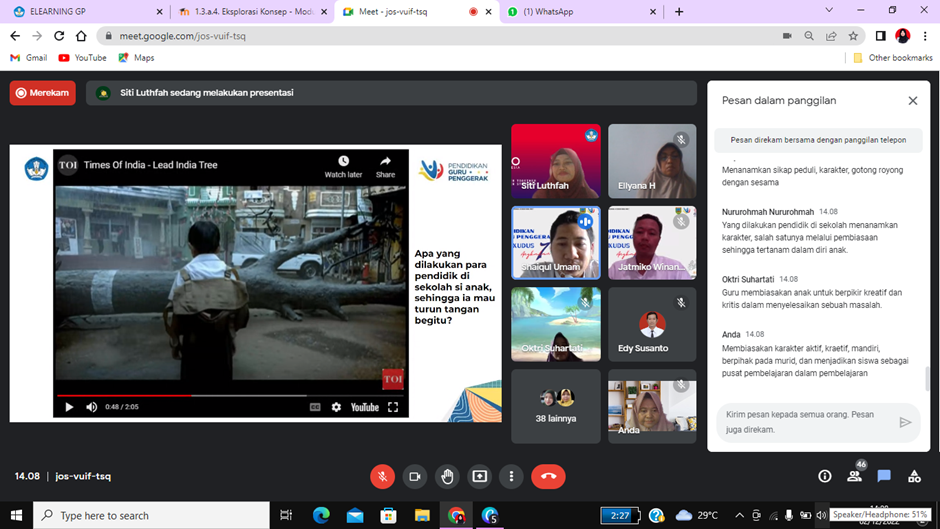This screenshot has width=940, height=529.
Task: Open the present screen option
Action: pos(480,476)
